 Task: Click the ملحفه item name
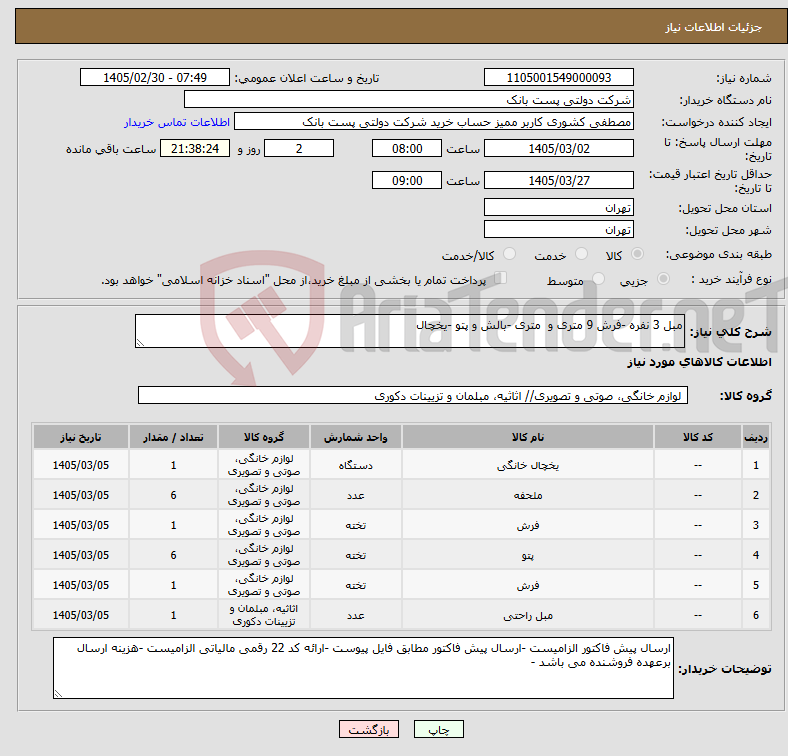coord(528,496)
